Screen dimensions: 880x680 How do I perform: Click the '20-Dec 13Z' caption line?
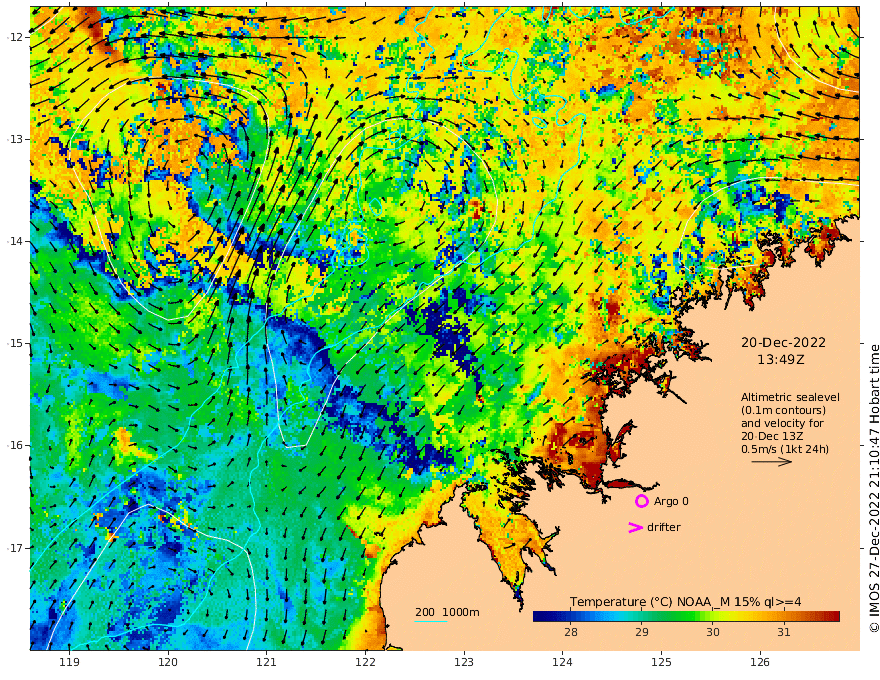tap(772, 436)
